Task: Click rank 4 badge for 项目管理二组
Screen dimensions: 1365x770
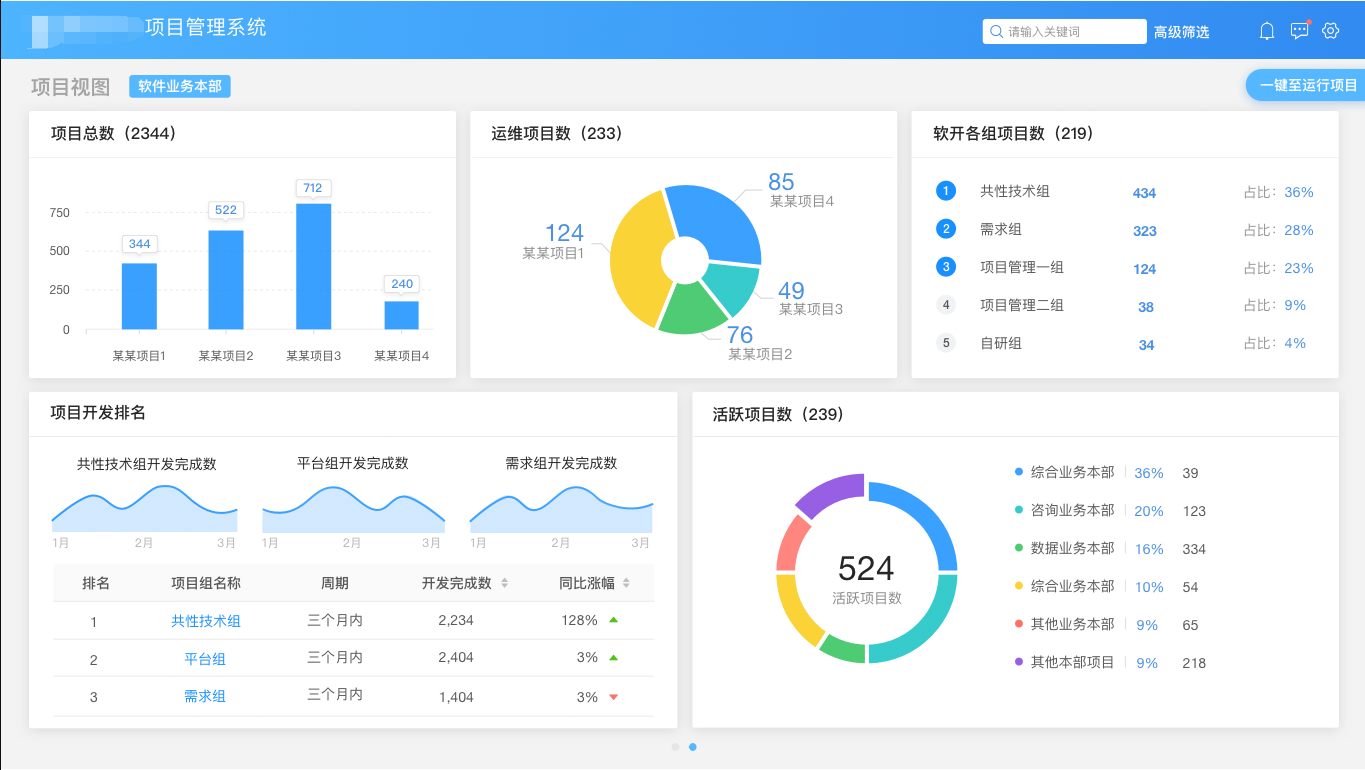Action: 946,305
